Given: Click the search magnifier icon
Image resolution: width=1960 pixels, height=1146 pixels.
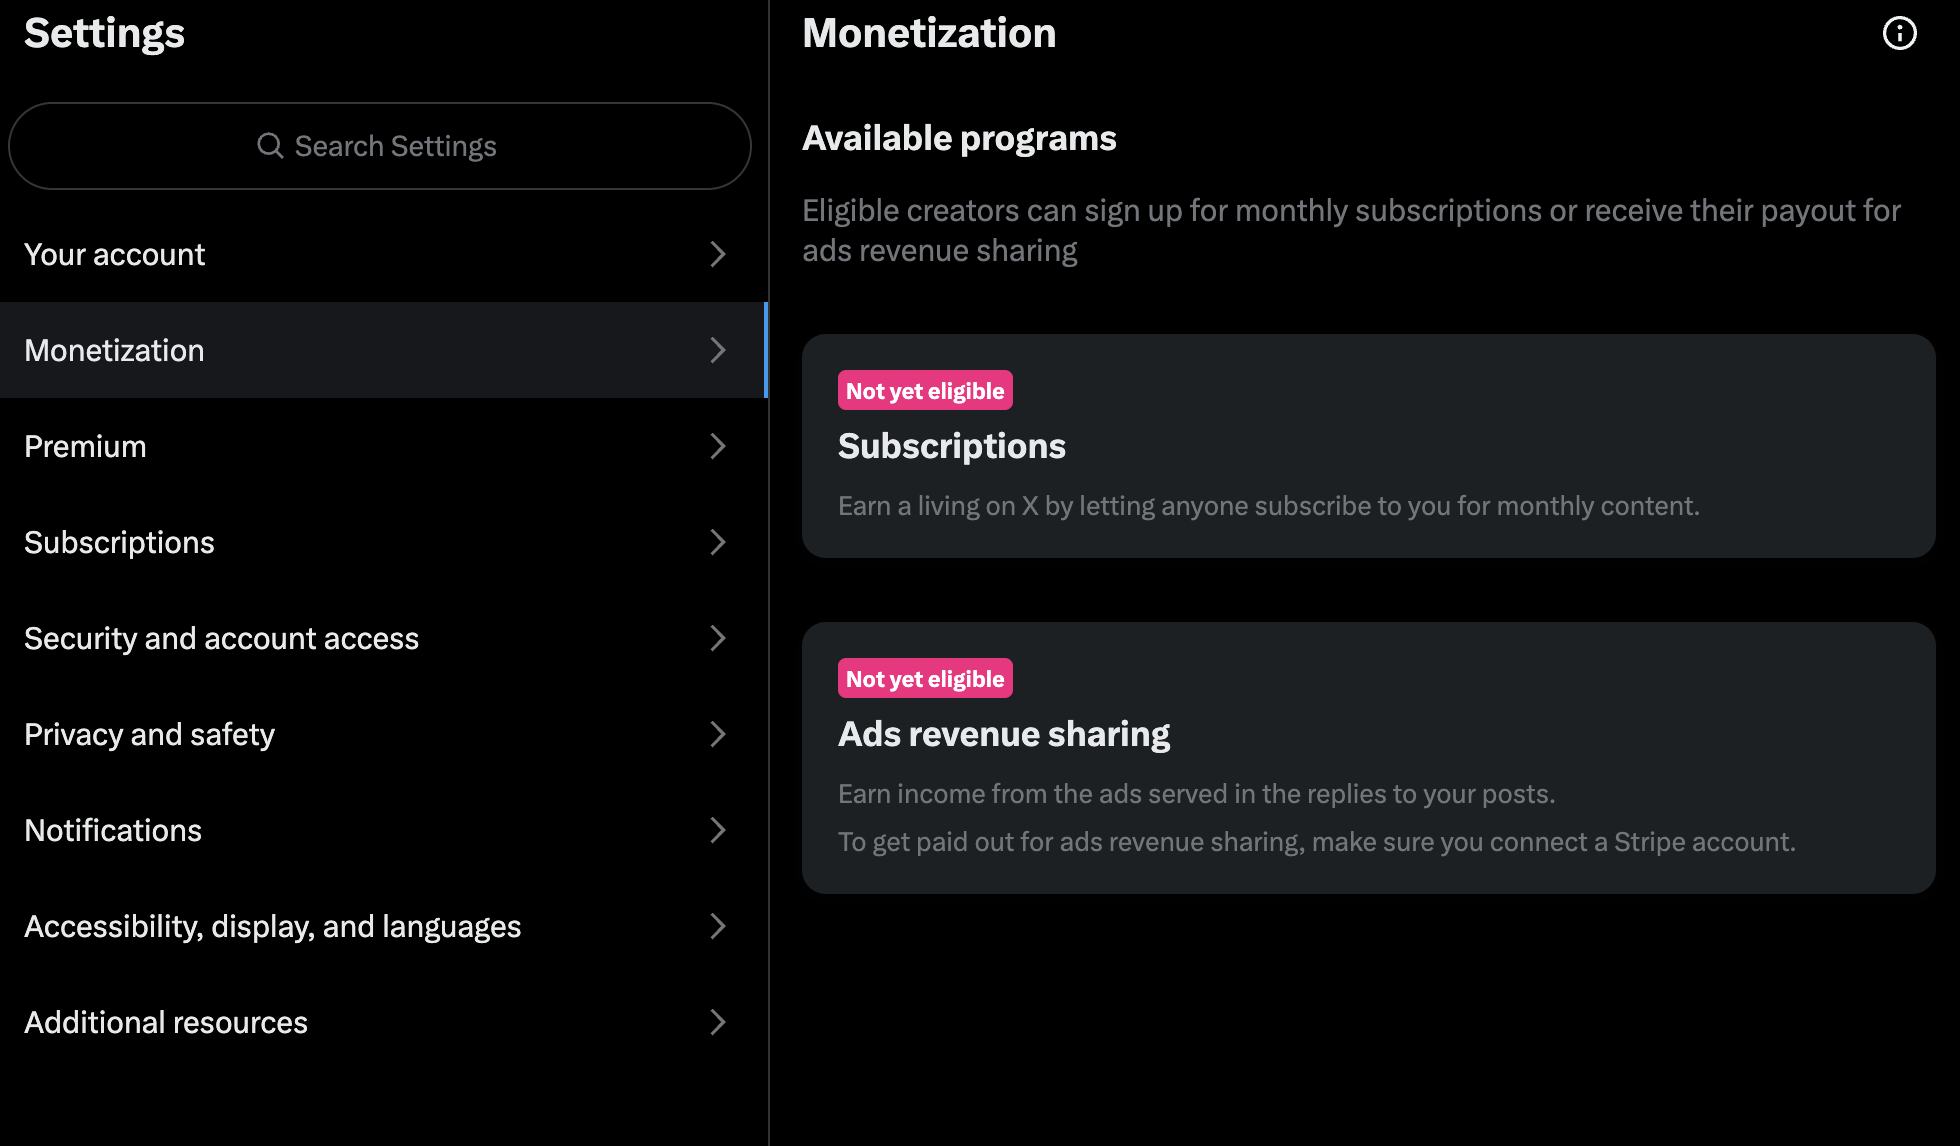Looking at the screenshot, I should (x=270, y=146).
